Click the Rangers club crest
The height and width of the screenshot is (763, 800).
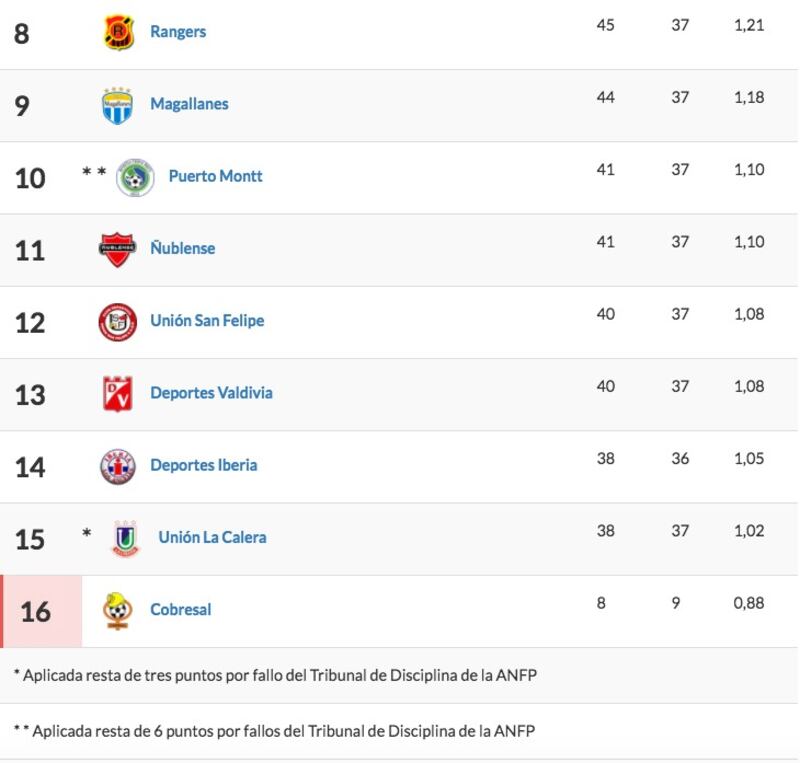point(118,33)
